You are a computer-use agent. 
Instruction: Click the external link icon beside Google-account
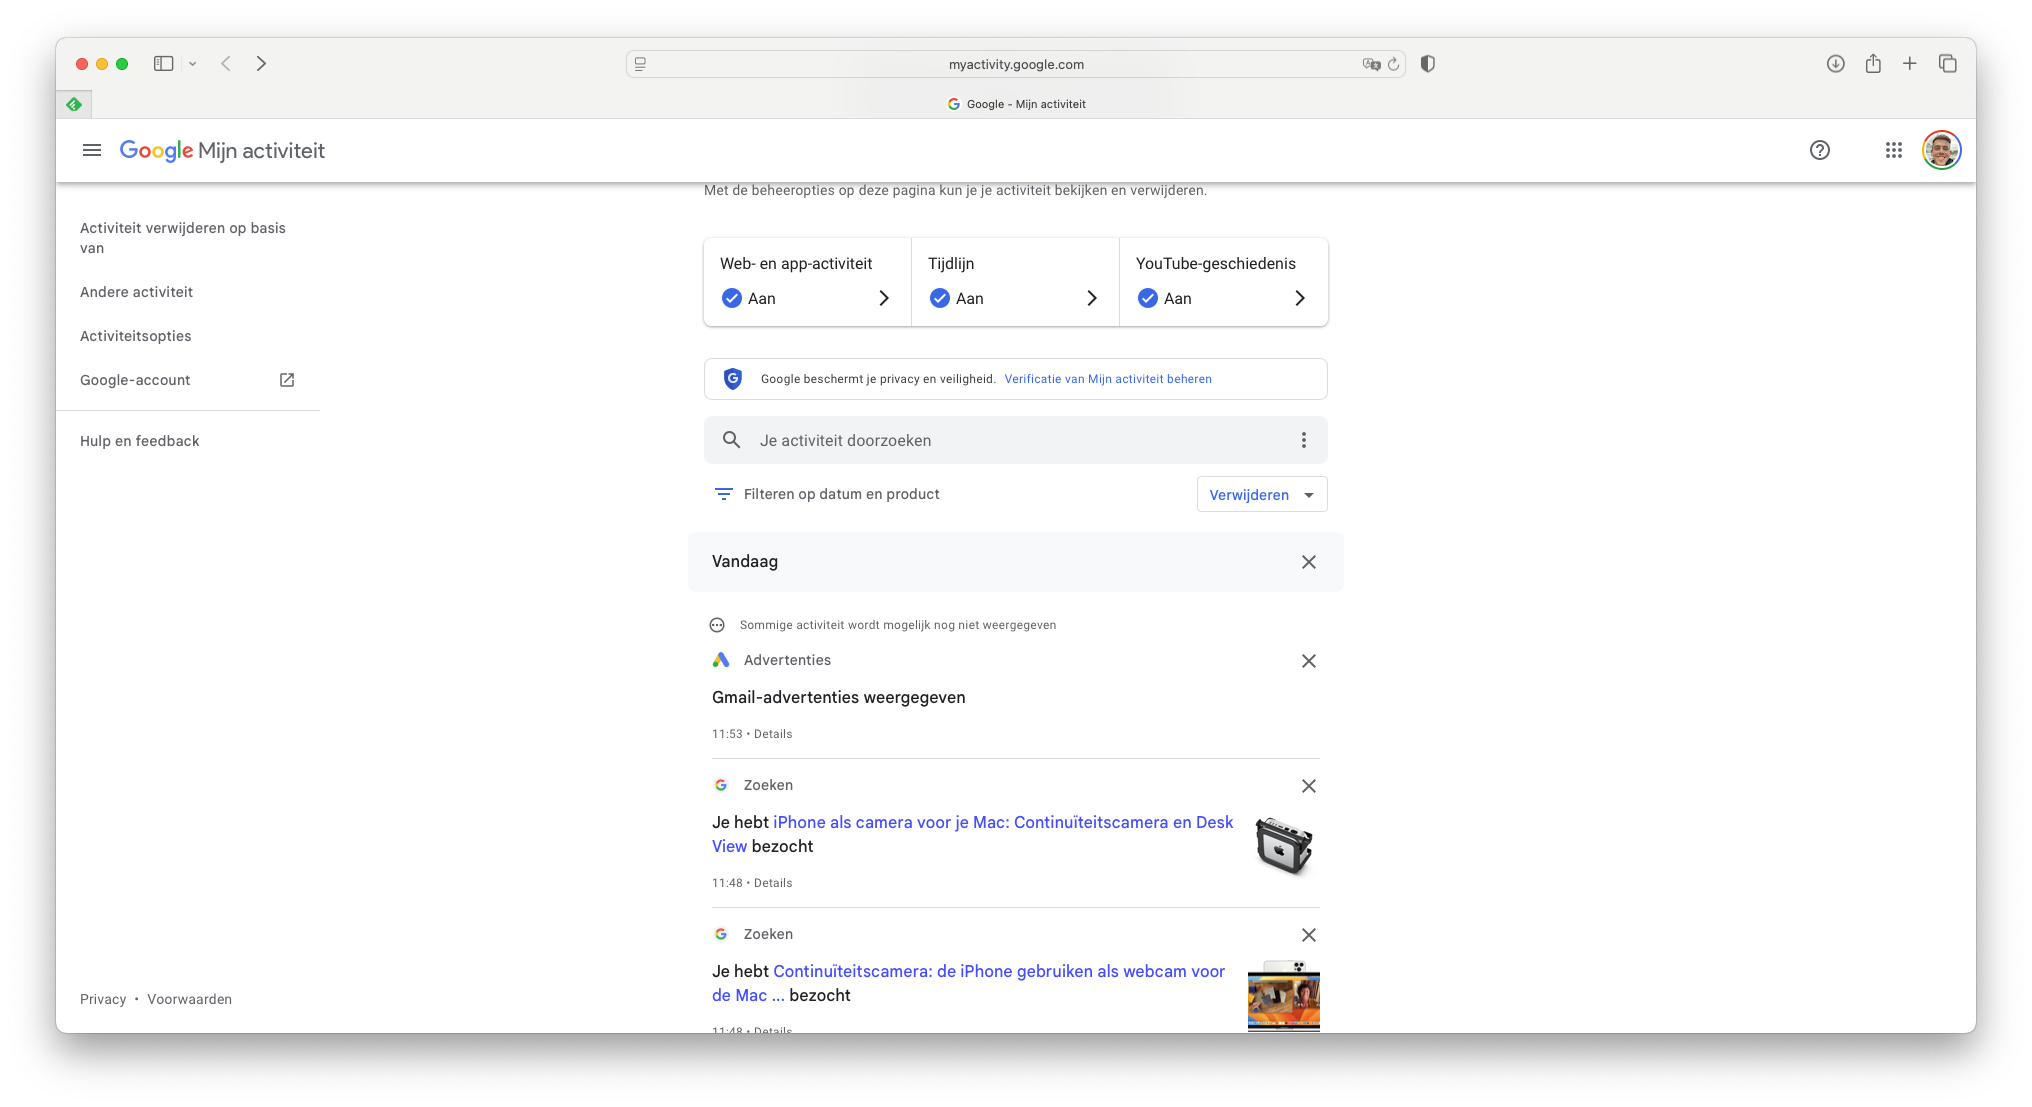coord(287,380)
